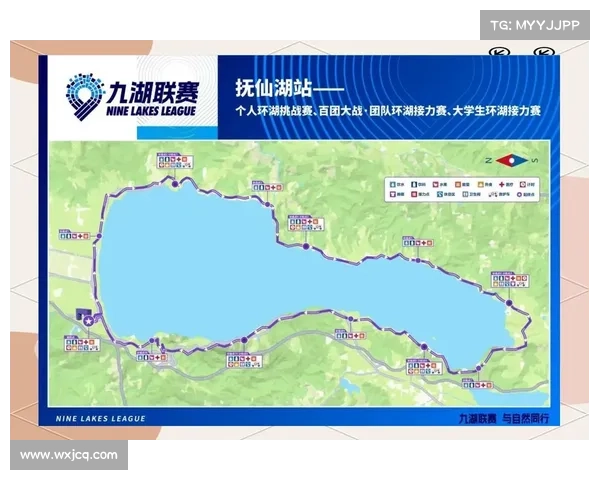
Task: Click the dark blue building icon beside star marker
Action: coord(82,313)
